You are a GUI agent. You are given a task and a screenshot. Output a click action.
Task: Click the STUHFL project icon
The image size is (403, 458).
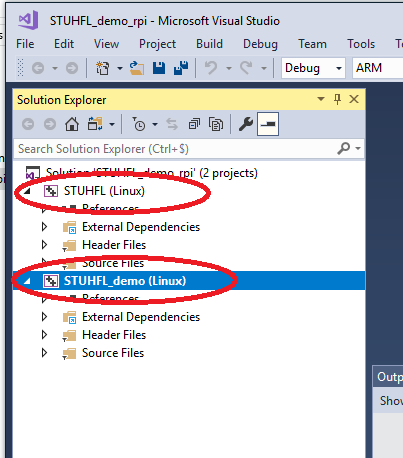click(51, 191)
